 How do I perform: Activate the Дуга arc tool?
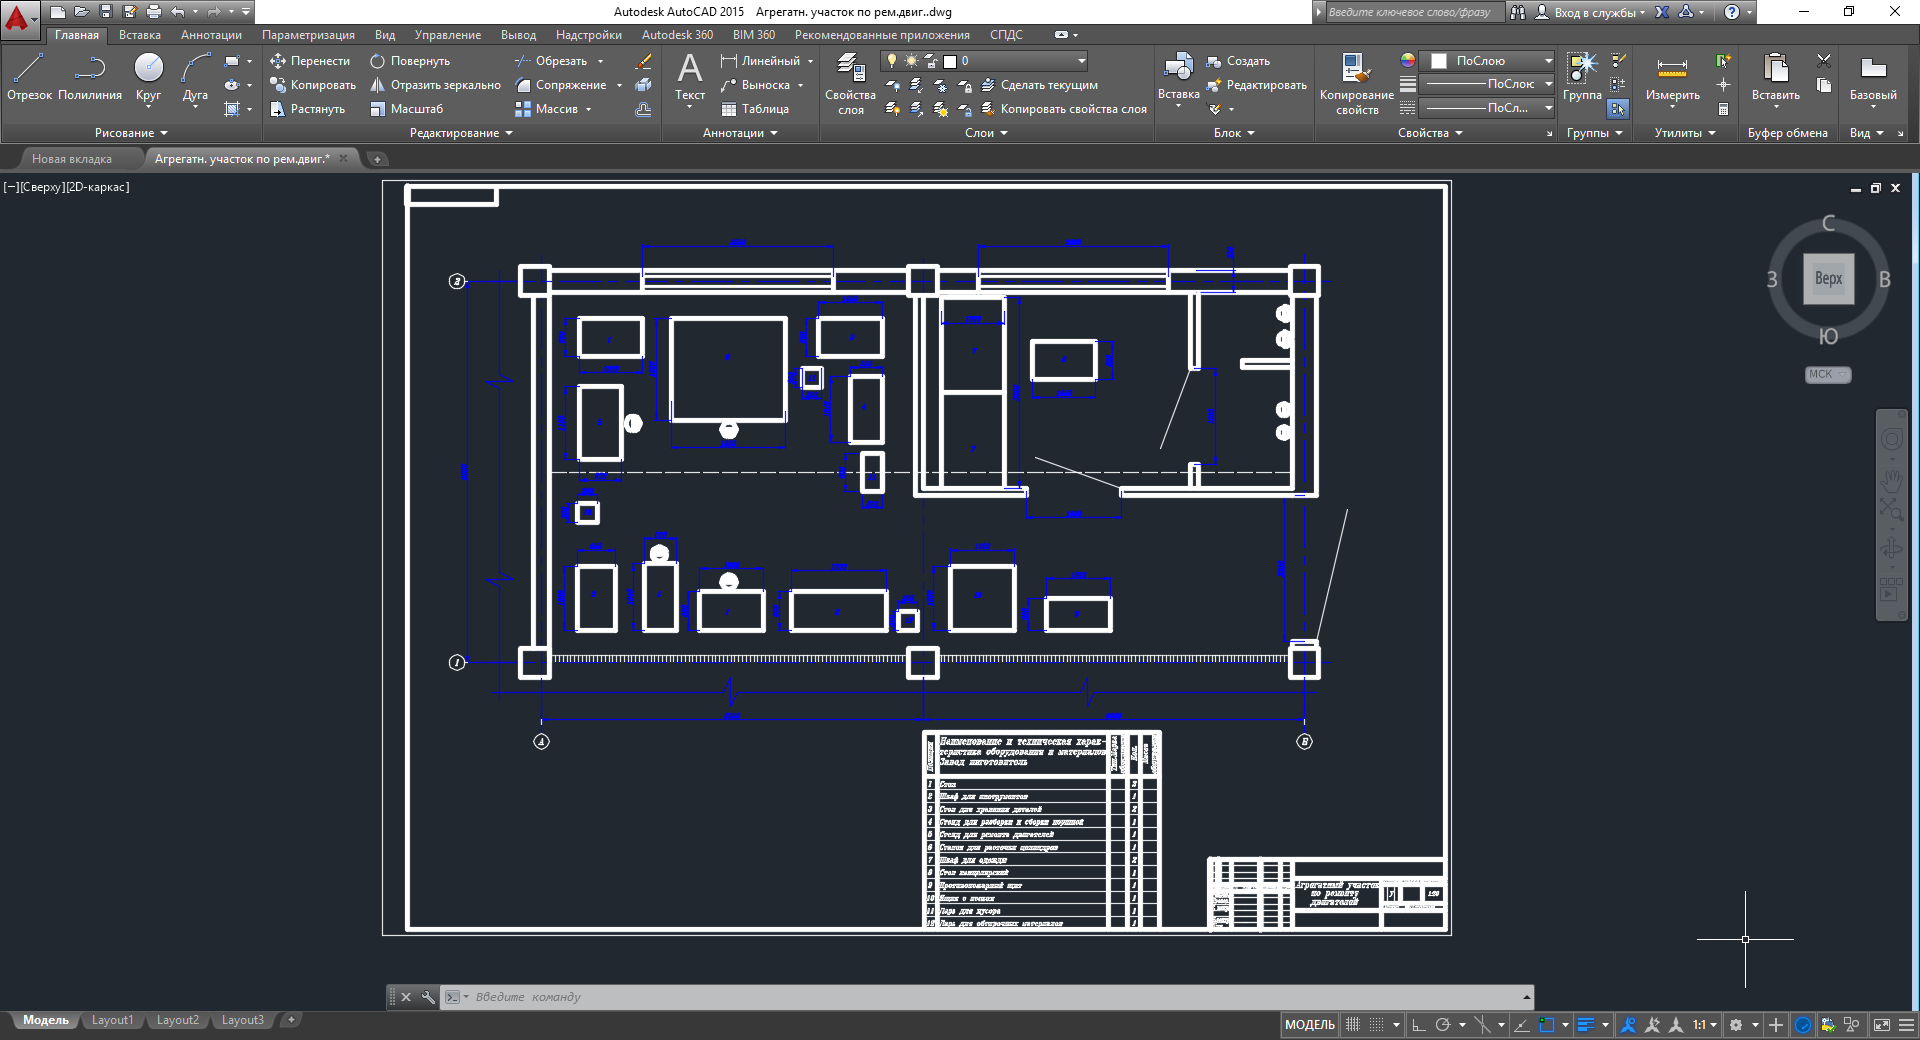coord(195,77)
